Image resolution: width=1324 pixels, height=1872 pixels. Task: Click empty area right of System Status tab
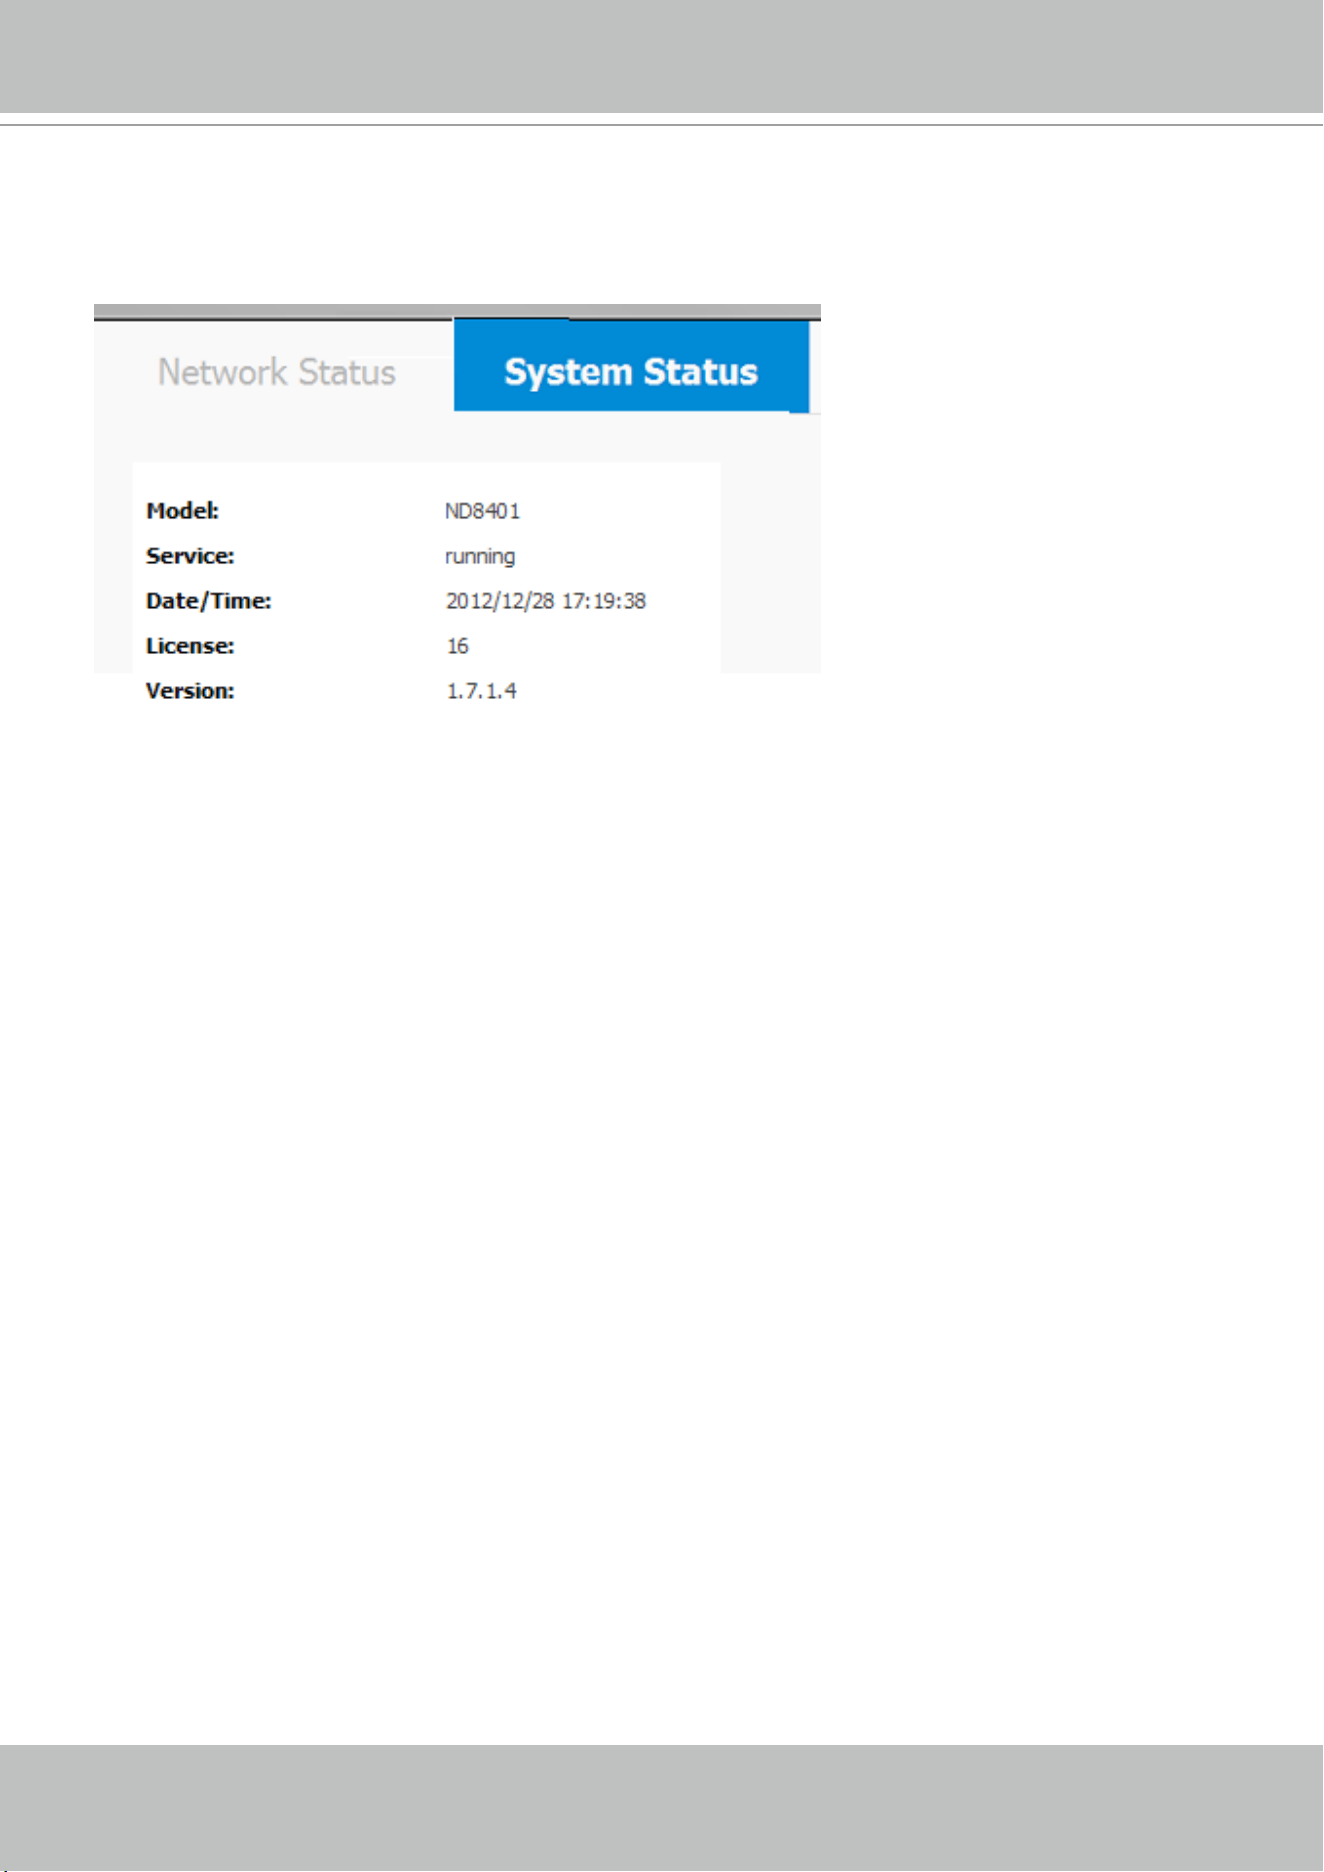(x=815, y=366)
